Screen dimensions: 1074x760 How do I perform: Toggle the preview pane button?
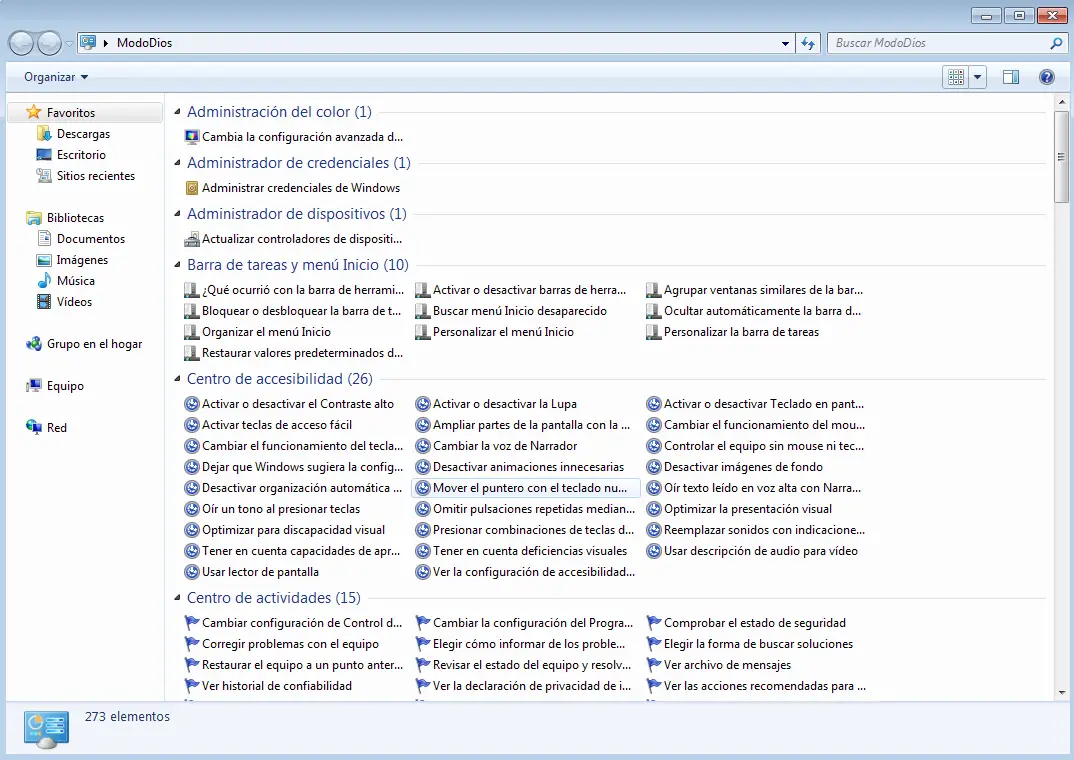1011,77
